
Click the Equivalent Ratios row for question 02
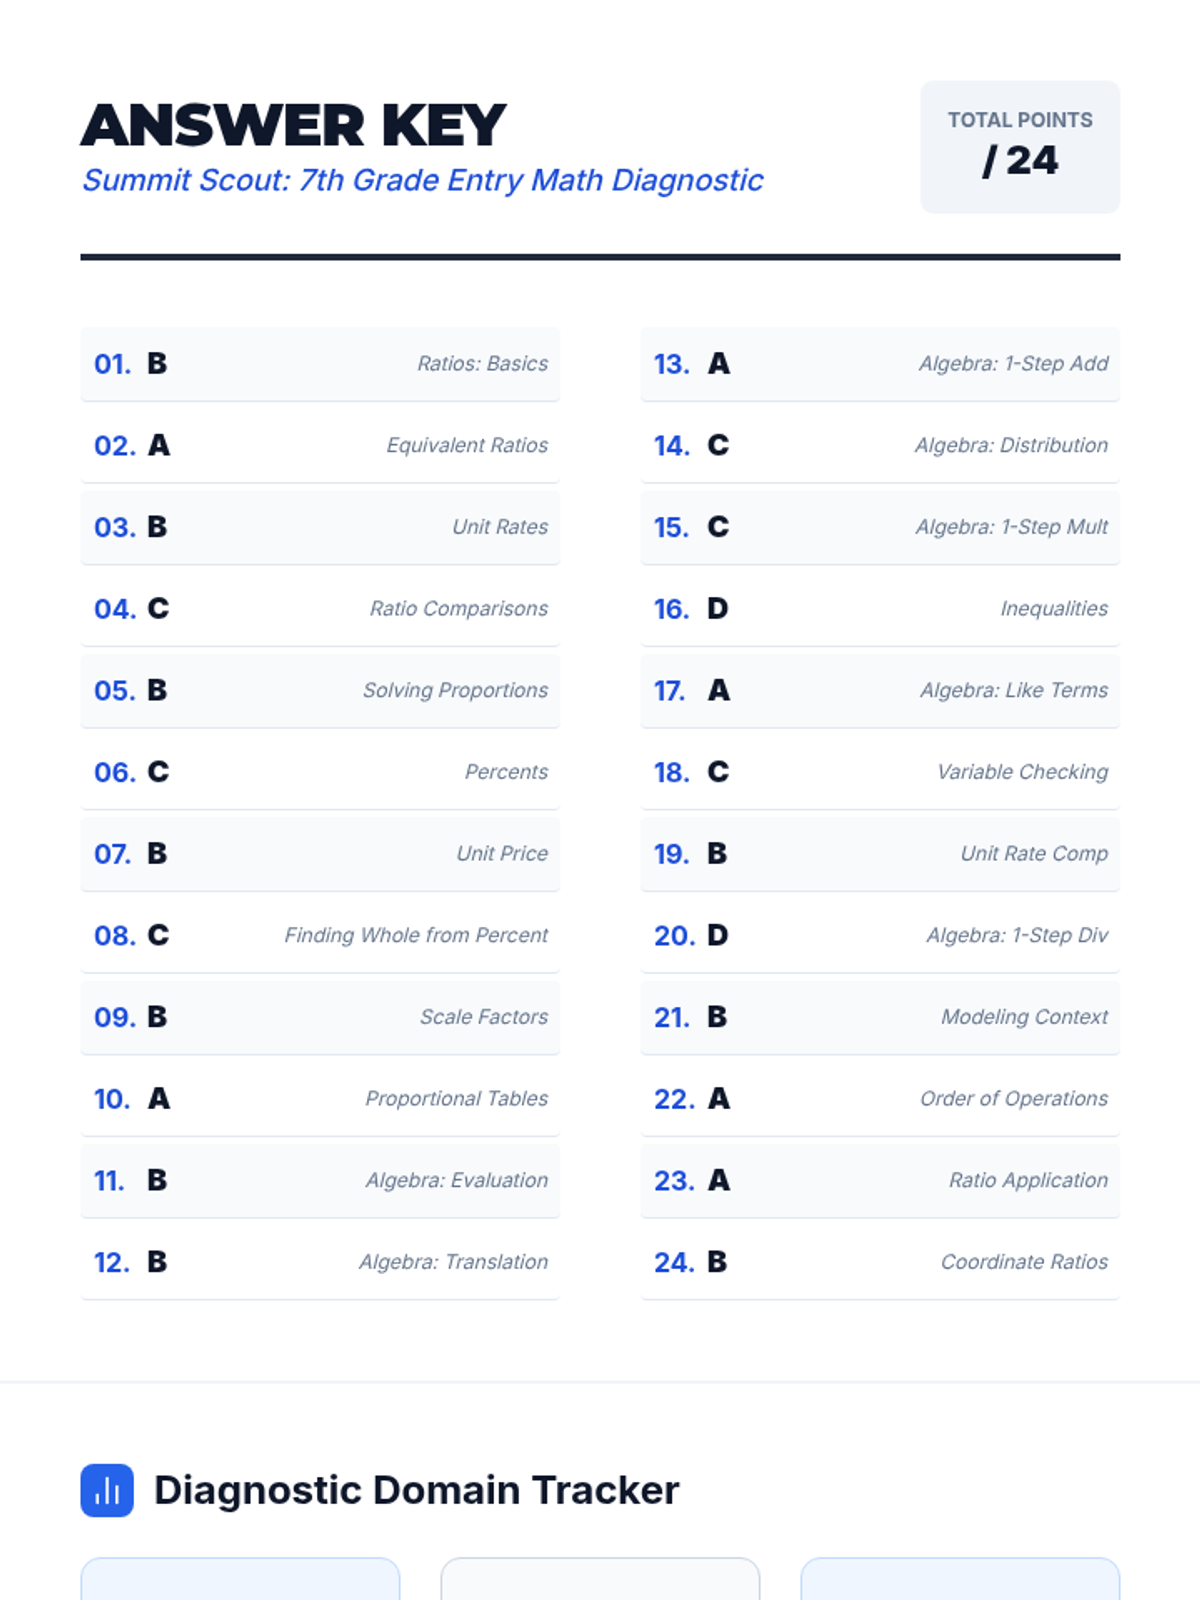pyautogui.click(x=319, y=445)
